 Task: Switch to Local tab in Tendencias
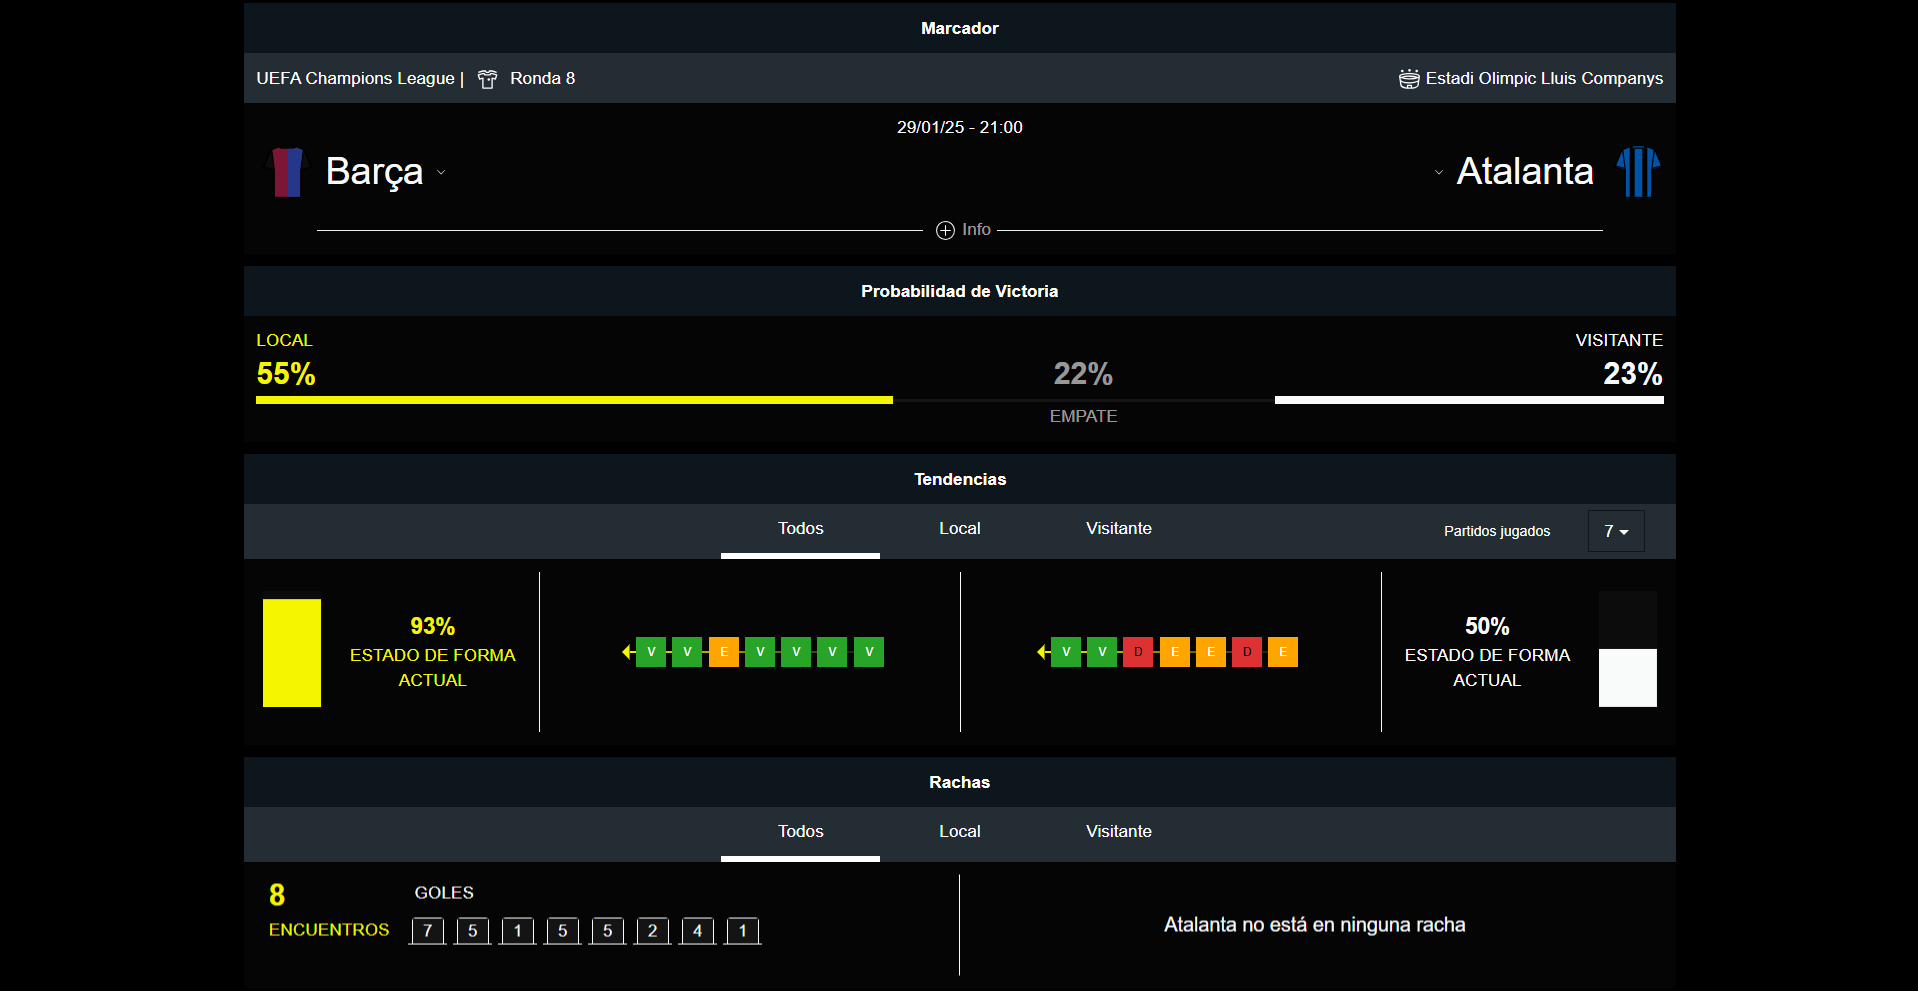coord(959,529)
